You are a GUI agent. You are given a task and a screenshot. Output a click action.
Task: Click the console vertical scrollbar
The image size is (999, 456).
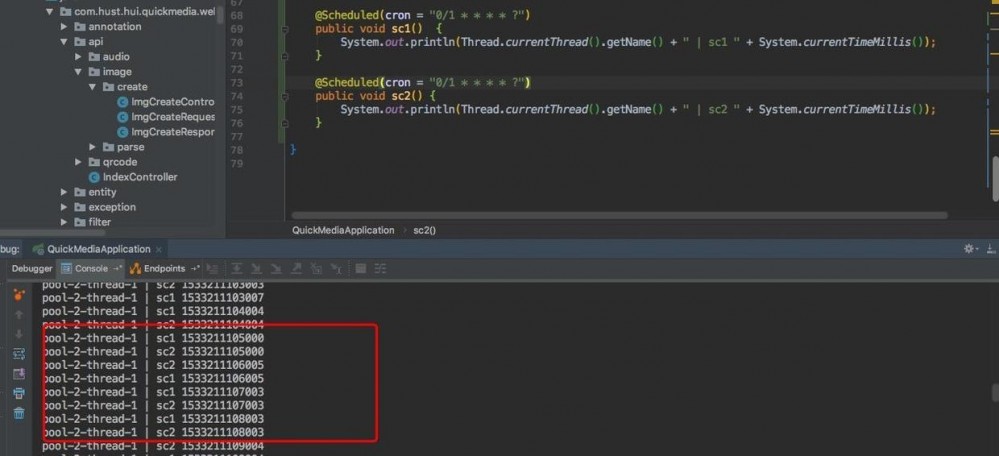[995, 392]
